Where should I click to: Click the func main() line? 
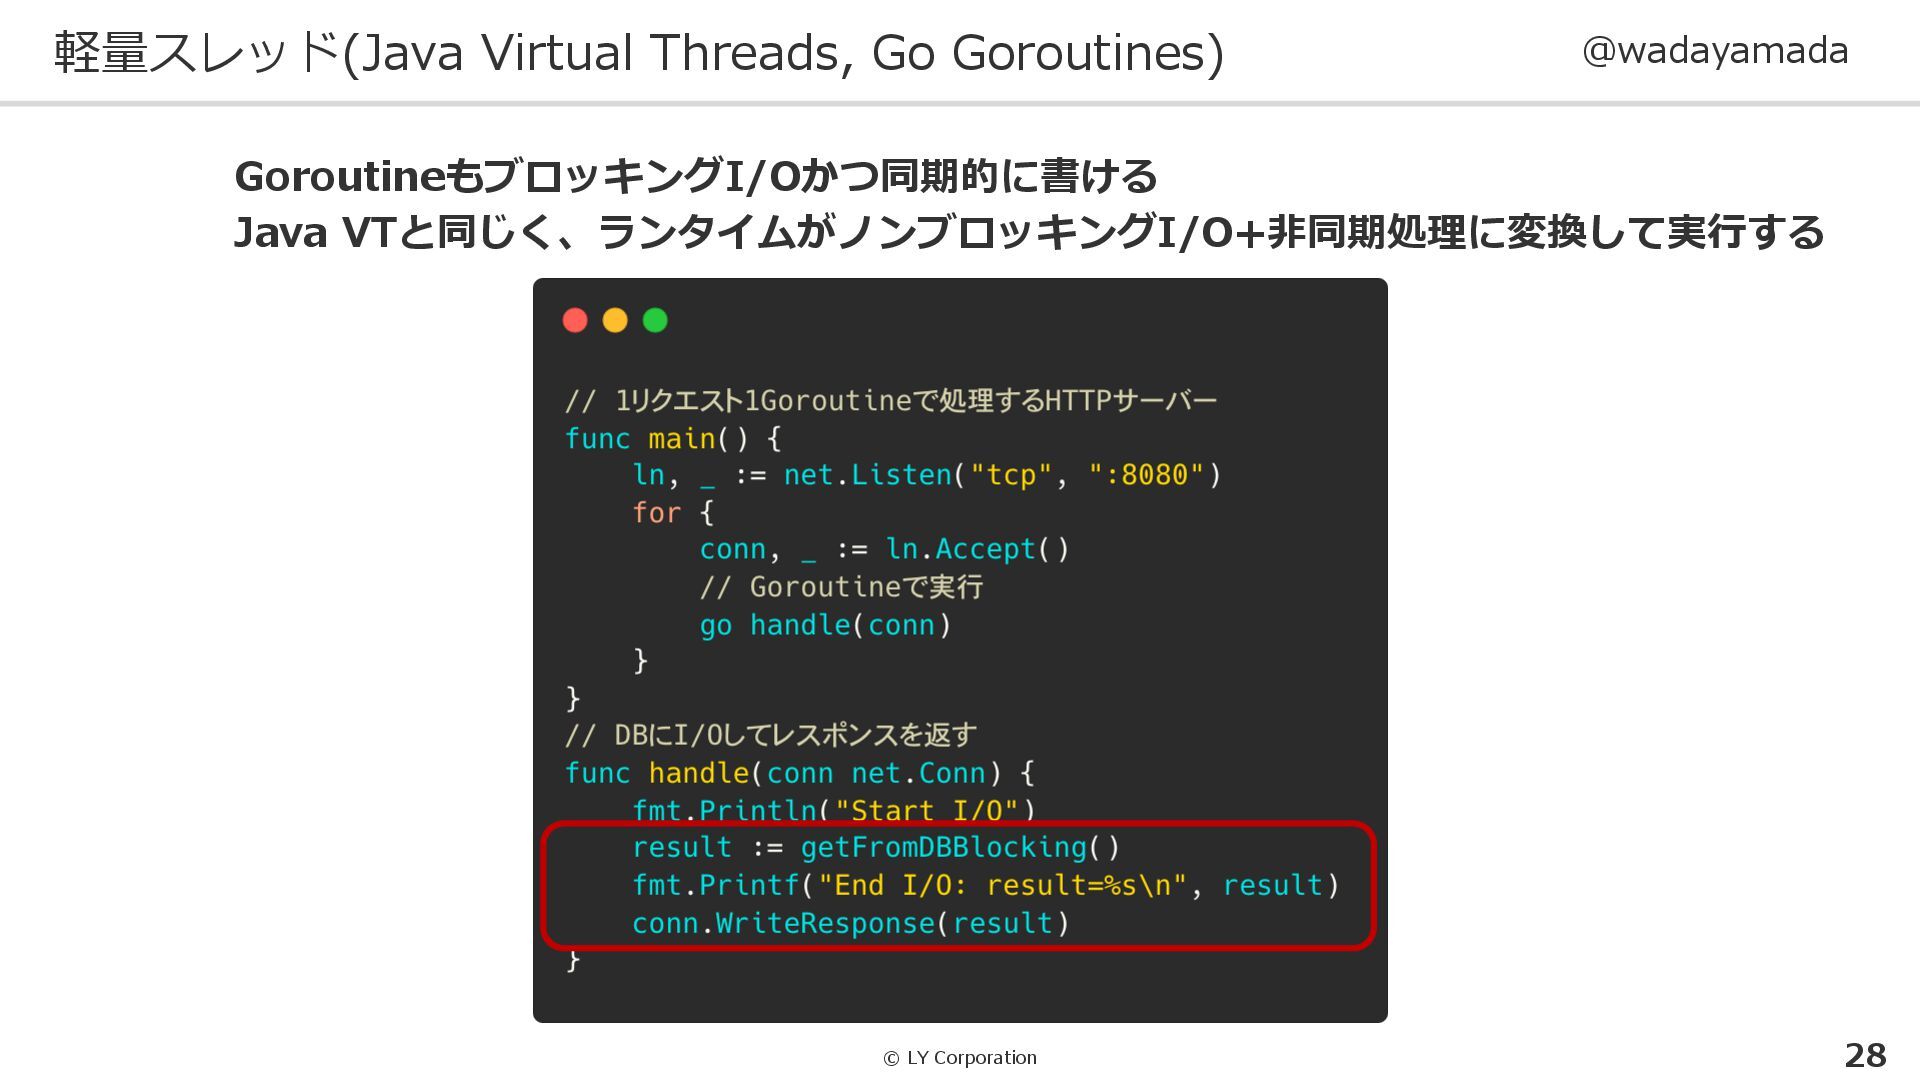[x=672, y=438]
